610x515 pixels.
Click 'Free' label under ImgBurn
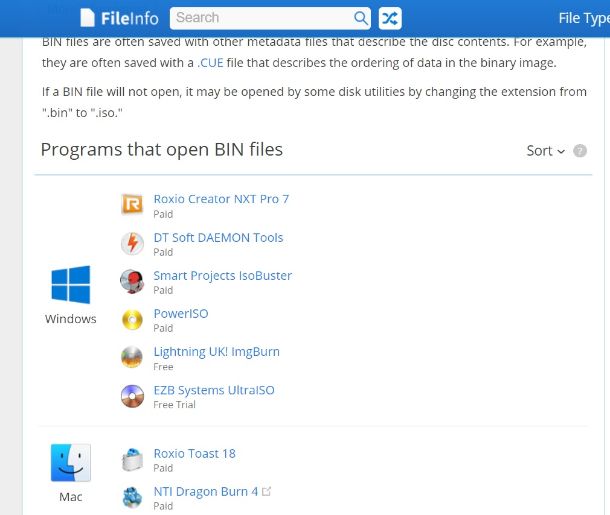[163, 367]
